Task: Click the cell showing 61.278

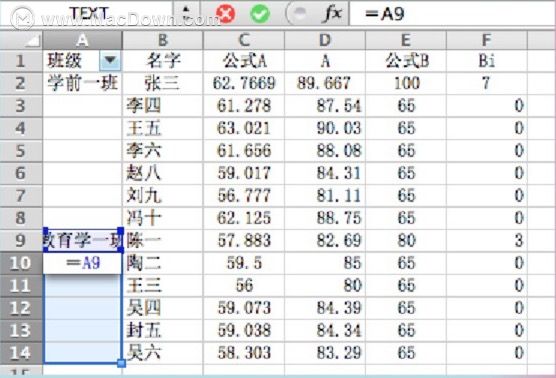Action: point(244,106)
